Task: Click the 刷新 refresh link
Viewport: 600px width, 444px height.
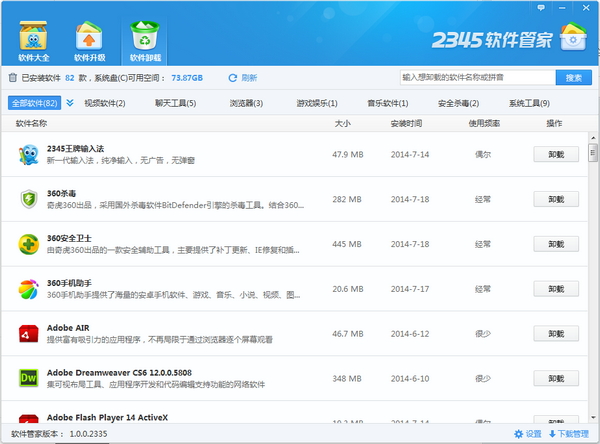Action: pyautogui.click(x=243, y=77)
